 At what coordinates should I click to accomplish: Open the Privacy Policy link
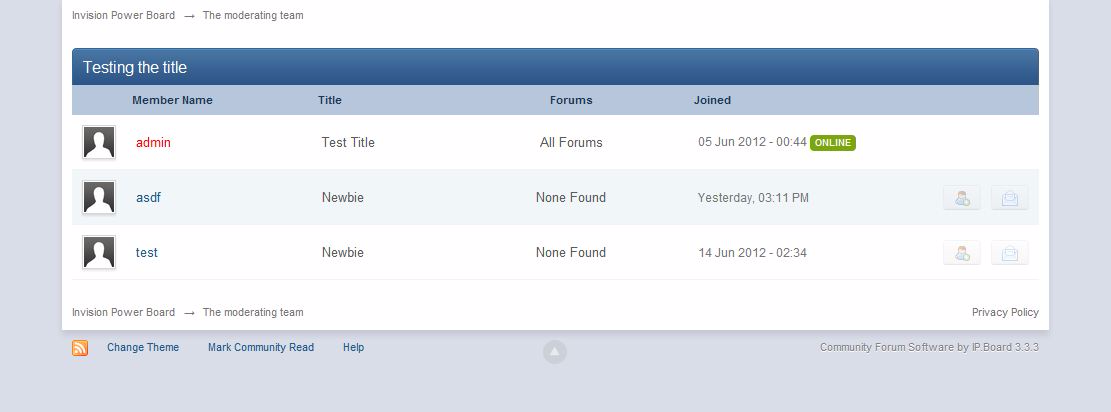pyautogui.click(x=1005, y=313)
